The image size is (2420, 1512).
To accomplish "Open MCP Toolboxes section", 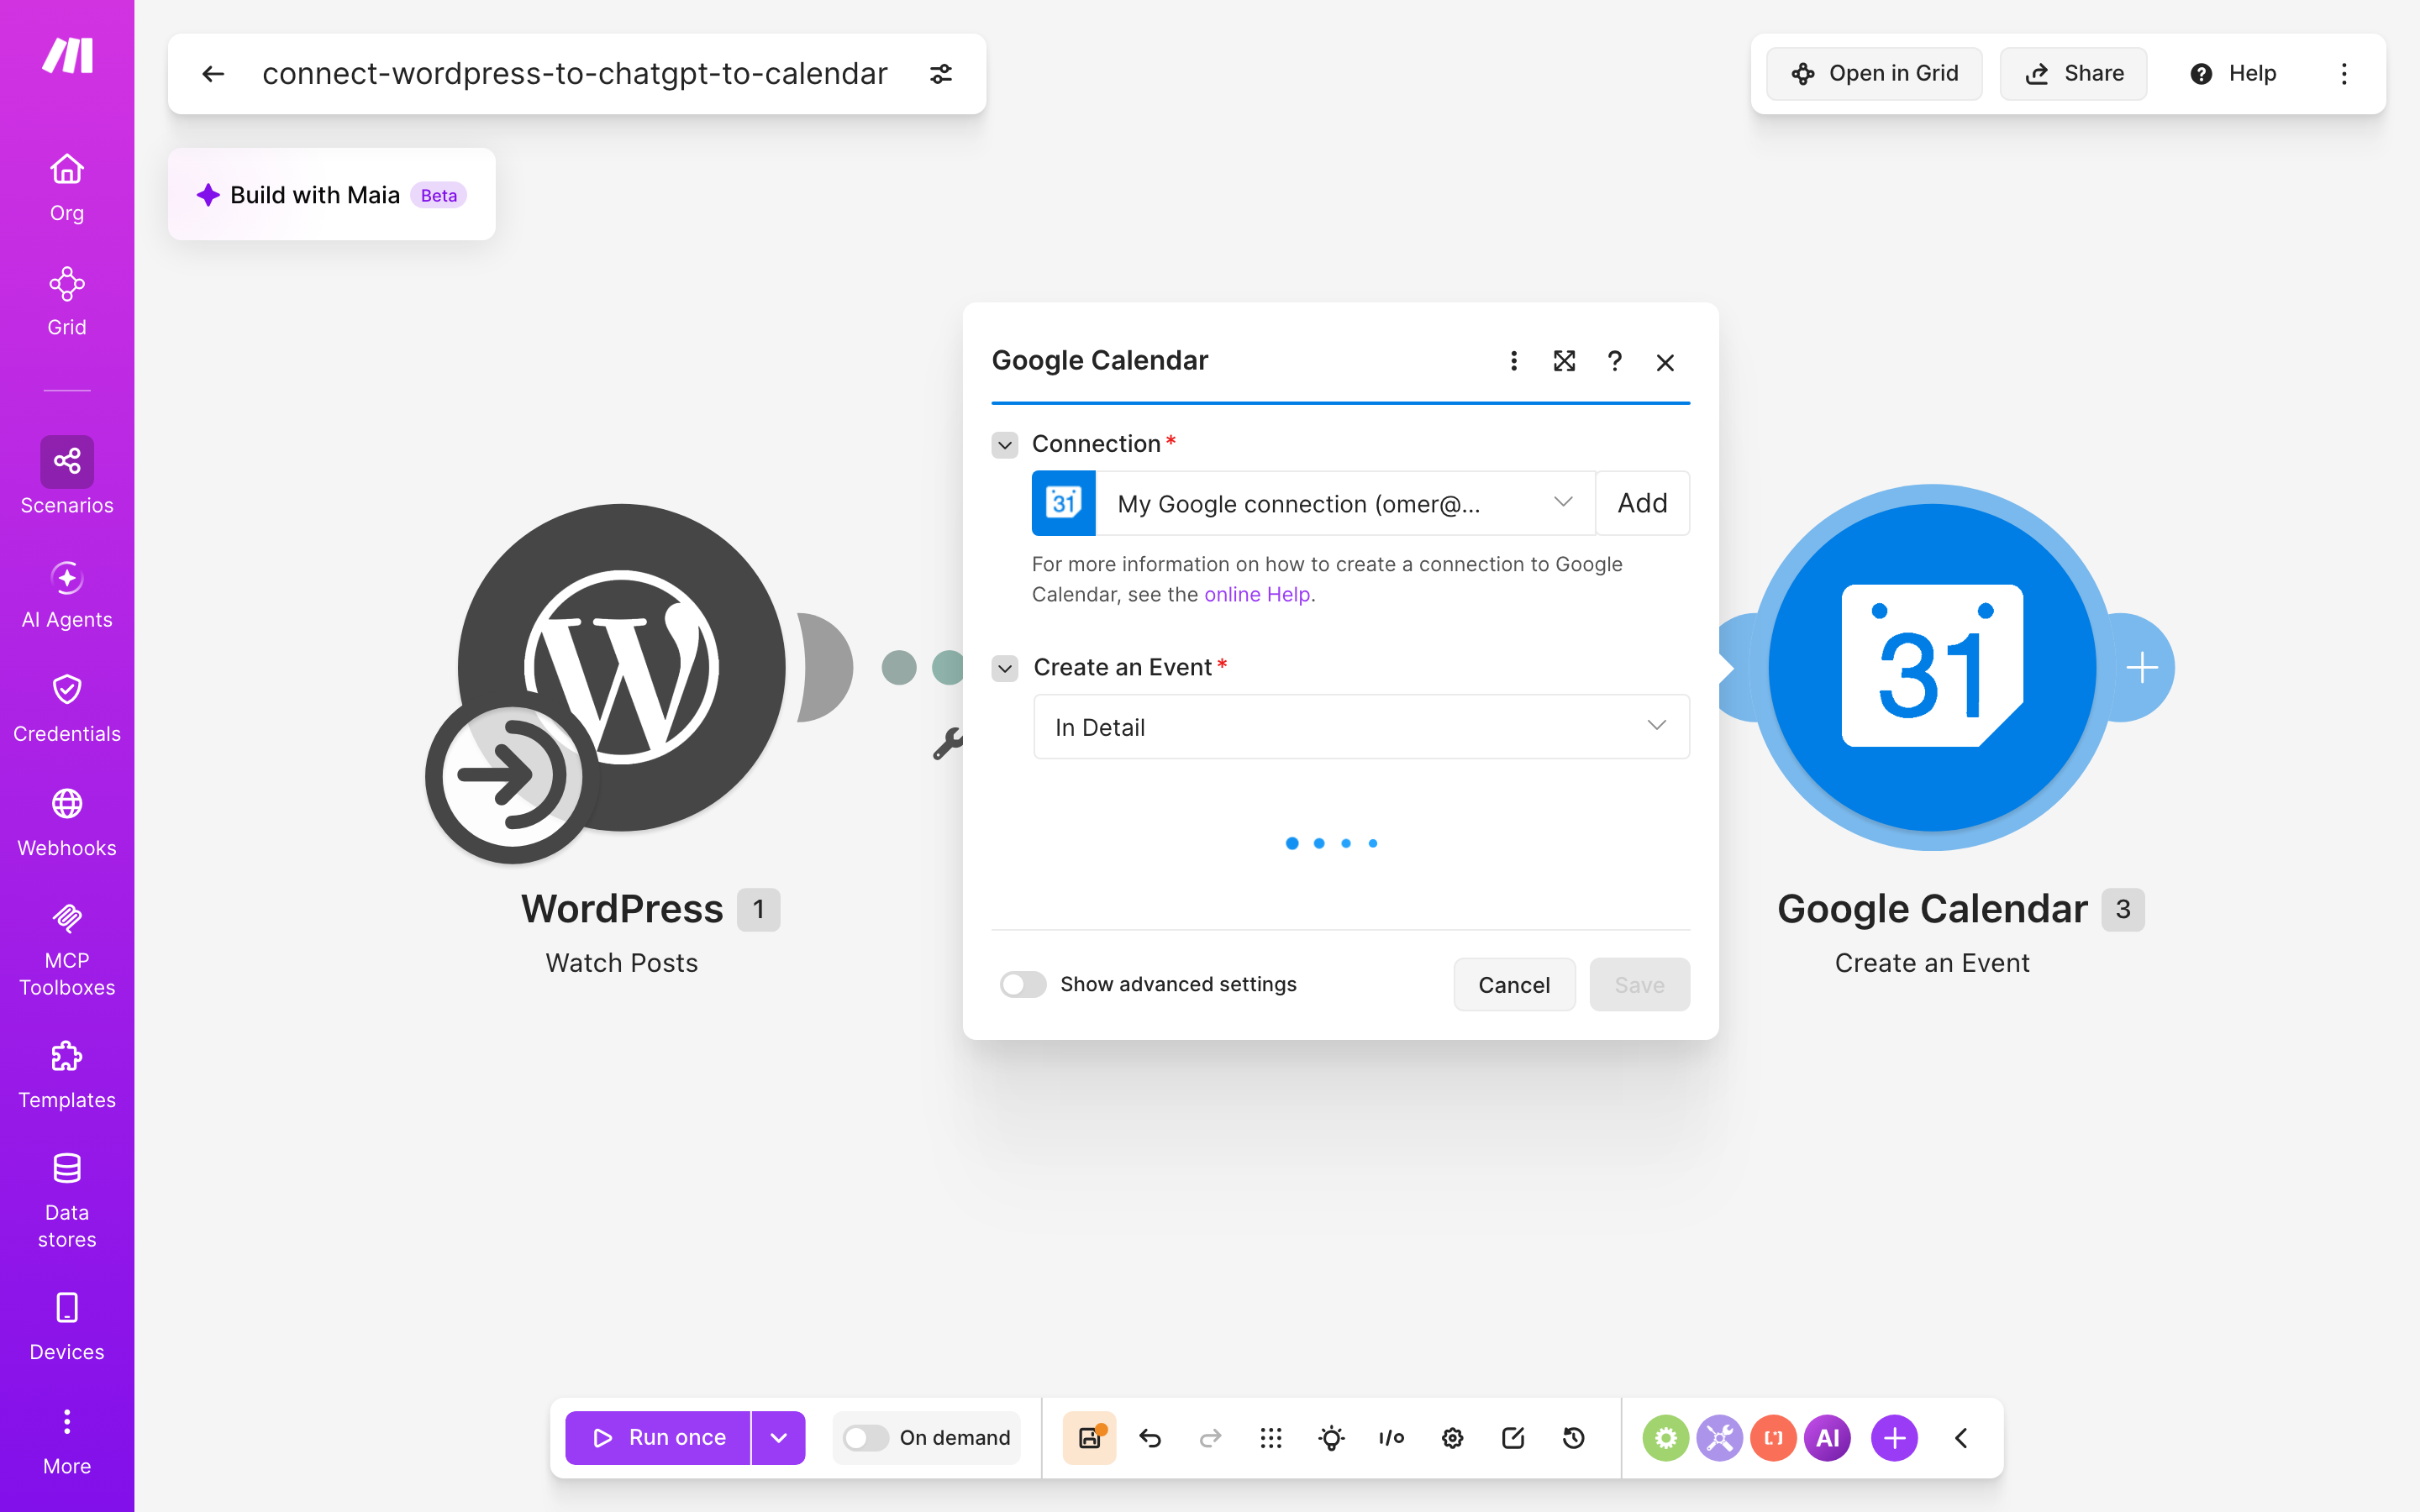I will click(67, 948).
